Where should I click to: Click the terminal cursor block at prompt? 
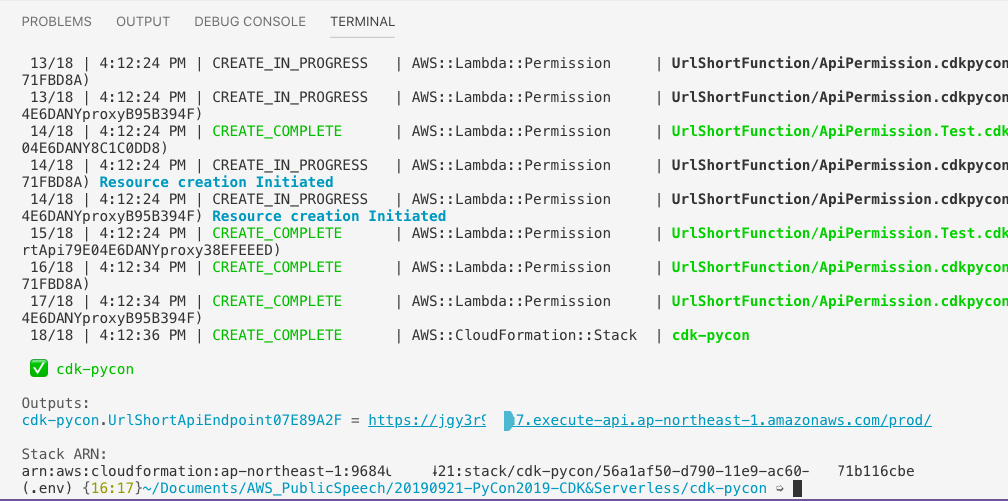click(797, 489)
